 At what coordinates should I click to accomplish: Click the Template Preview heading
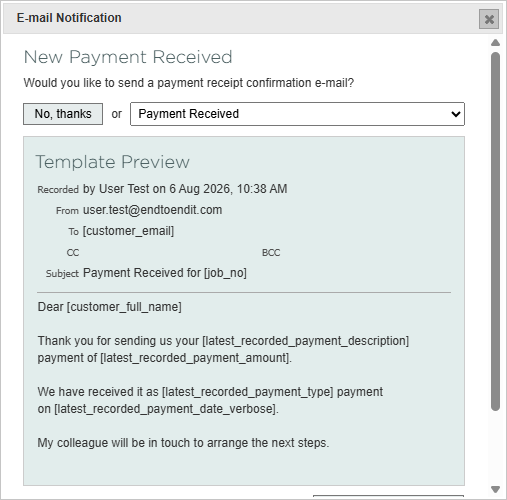(x=113, y=162)
